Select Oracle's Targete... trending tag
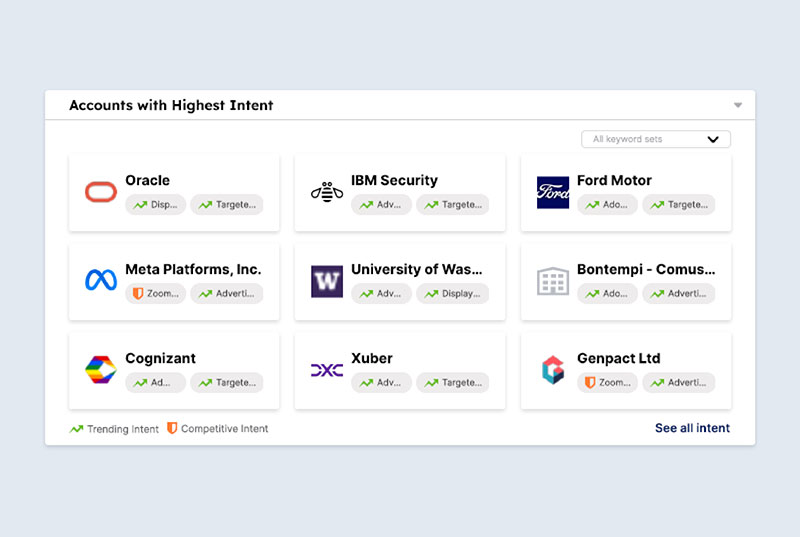 pos(227,204)
